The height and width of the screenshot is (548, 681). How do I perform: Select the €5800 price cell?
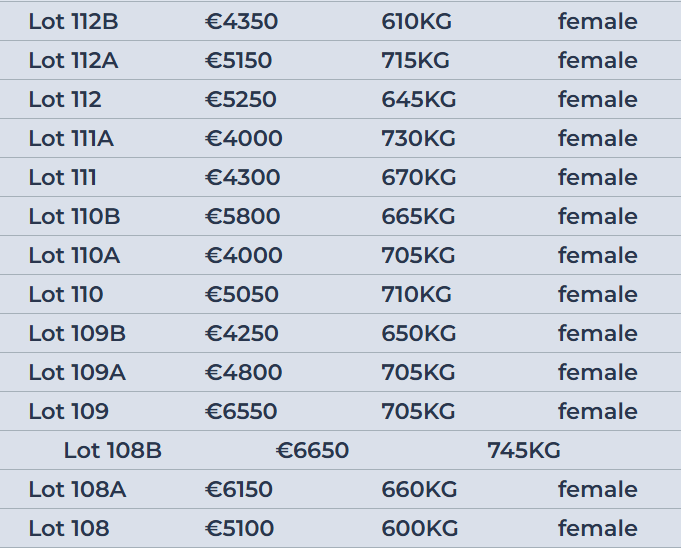point(243,216)
